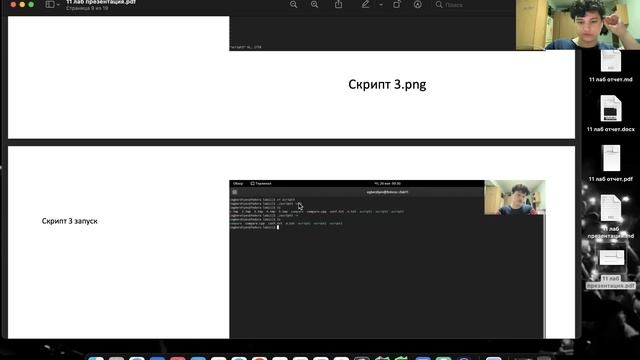Select the '11 лаб отчет.docx' desktop file
This screenshot has width=640, height=360.
click(611, 113)
